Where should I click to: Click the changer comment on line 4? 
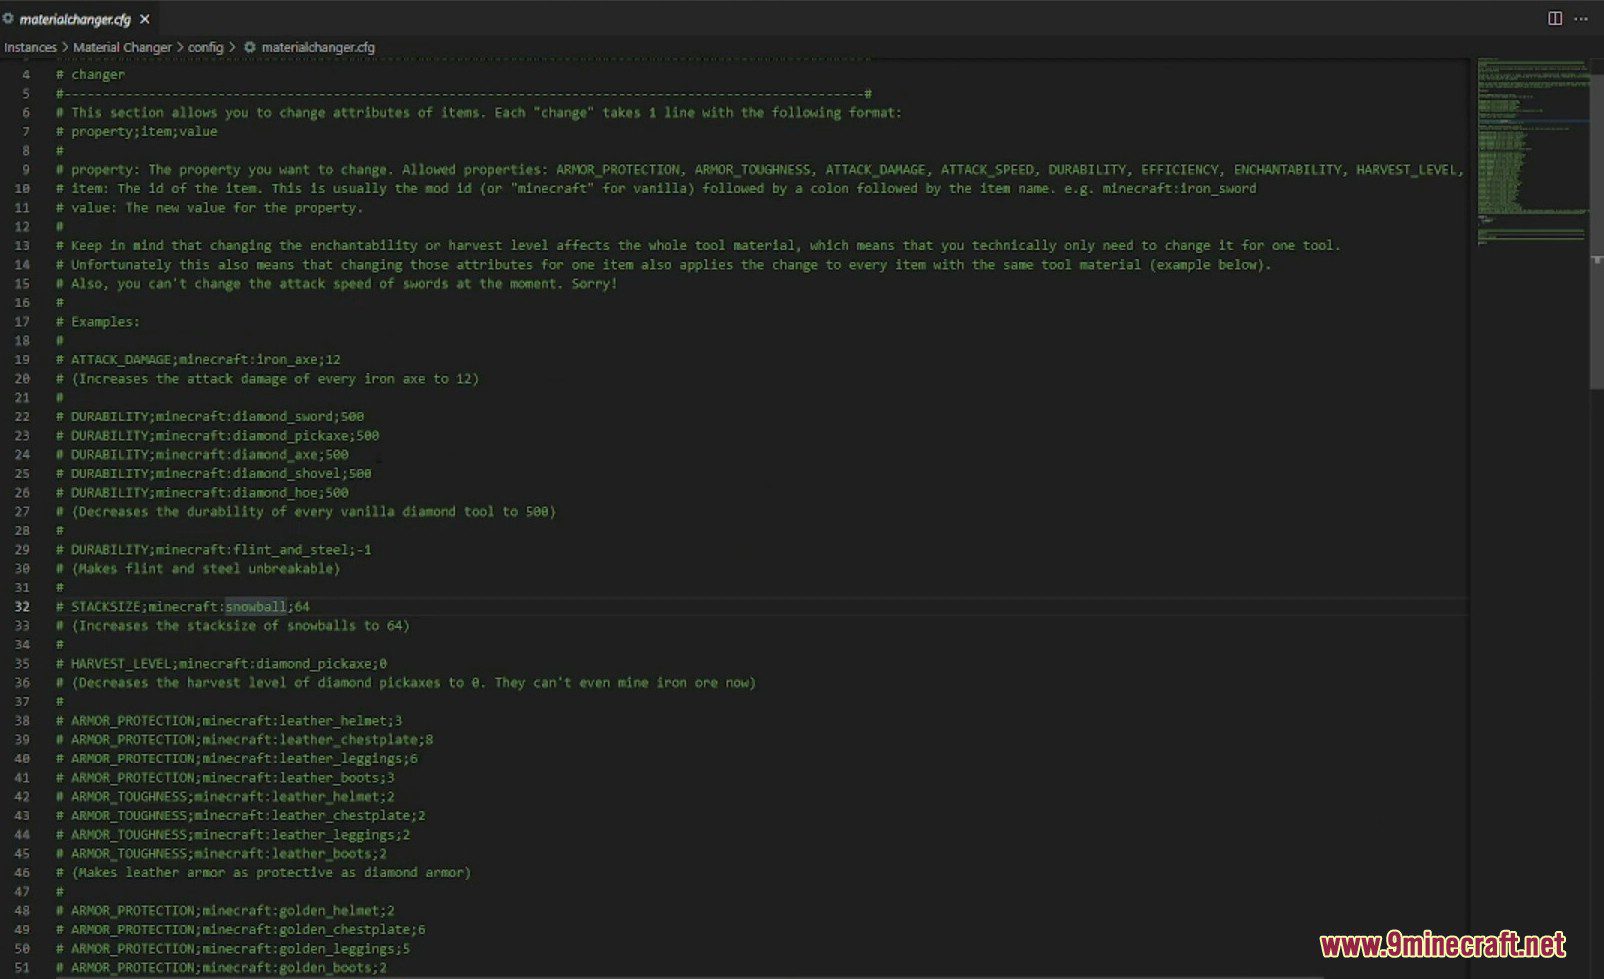coord(98,75)
